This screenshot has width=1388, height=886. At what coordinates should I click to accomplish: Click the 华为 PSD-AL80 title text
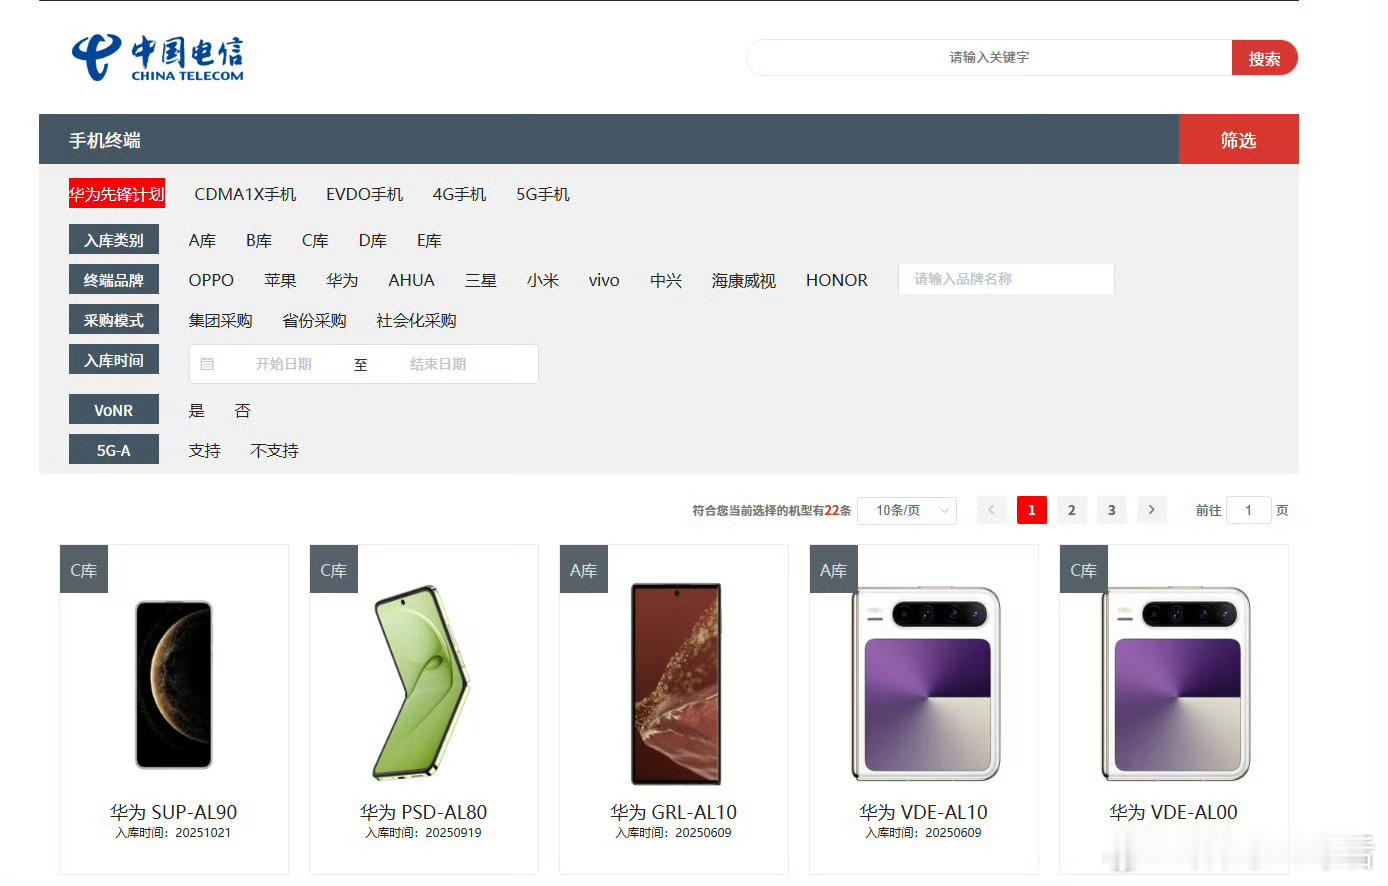tap(424, 812)
